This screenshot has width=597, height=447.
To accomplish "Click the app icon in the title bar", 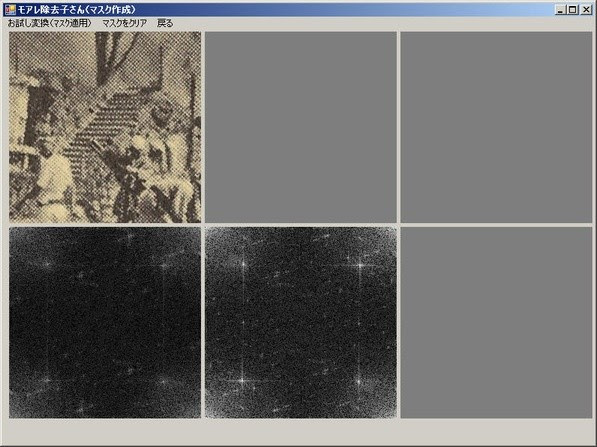I will 10,10.
